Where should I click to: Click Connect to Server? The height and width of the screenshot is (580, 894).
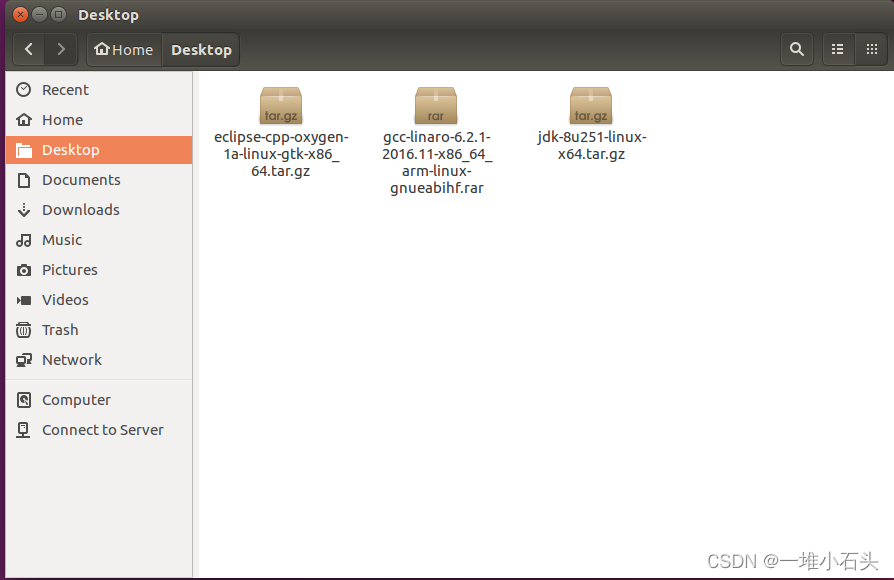point(102,430)
